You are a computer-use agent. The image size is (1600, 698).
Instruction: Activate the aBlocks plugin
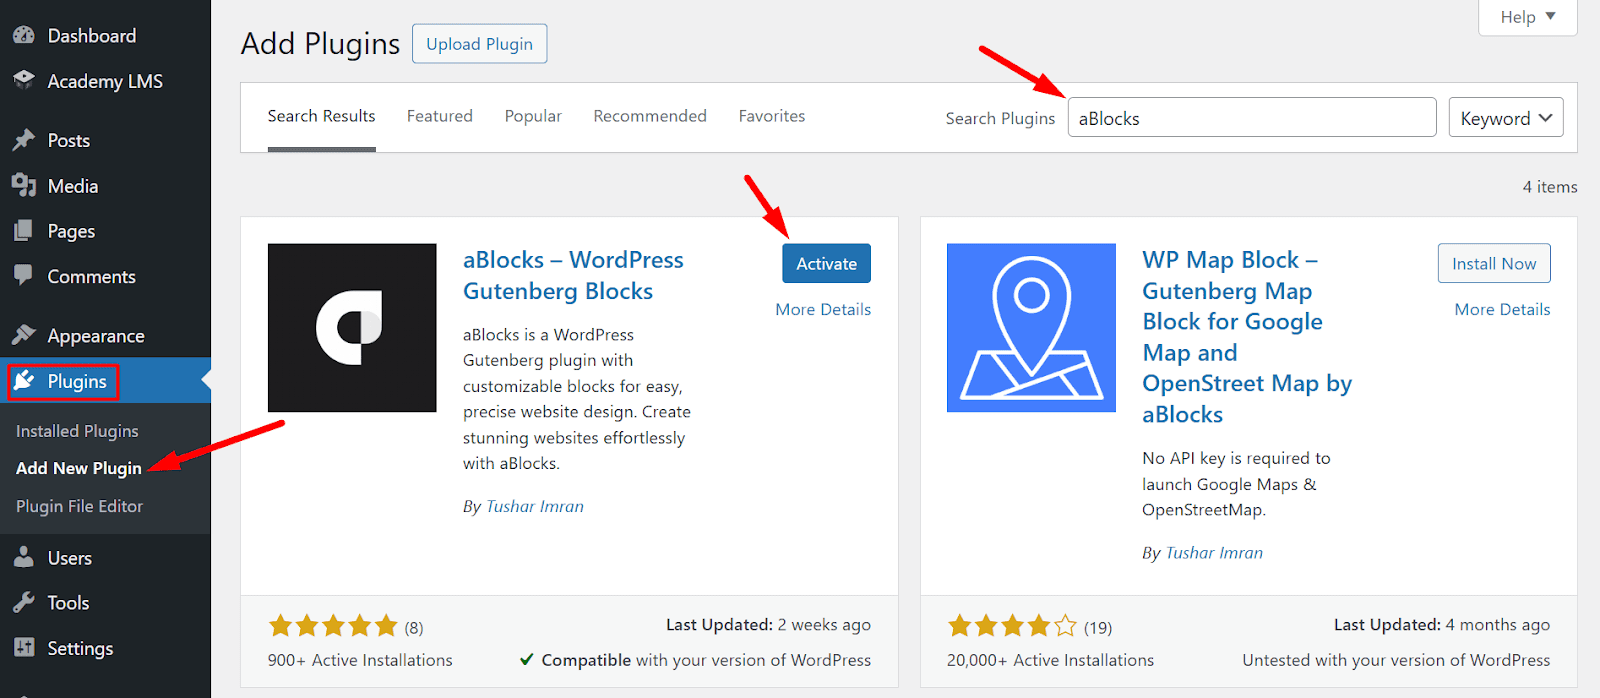pyautogui.click(x=826, y=263)
